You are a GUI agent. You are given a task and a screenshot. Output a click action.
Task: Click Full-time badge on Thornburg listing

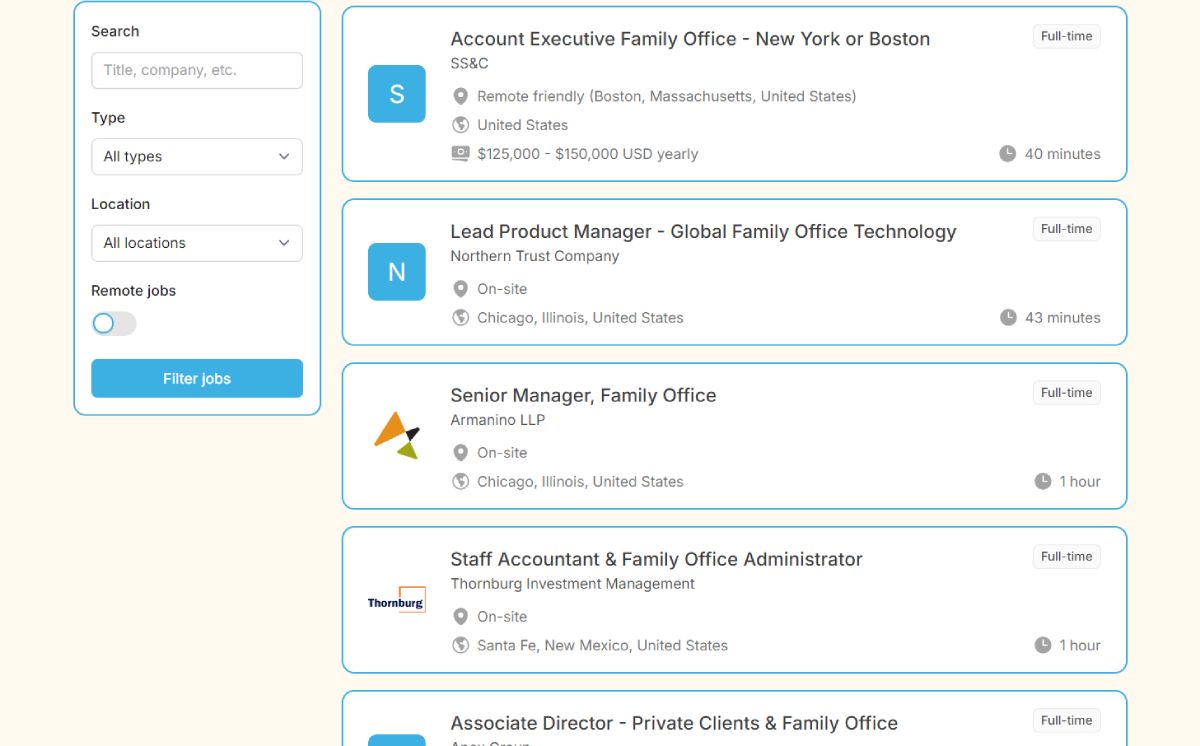1066,557
